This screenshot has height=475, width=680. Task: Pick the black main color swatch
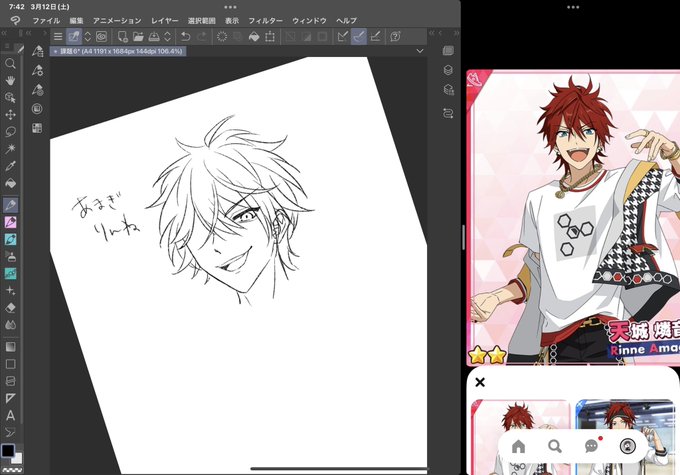click(x=7, y=450)
